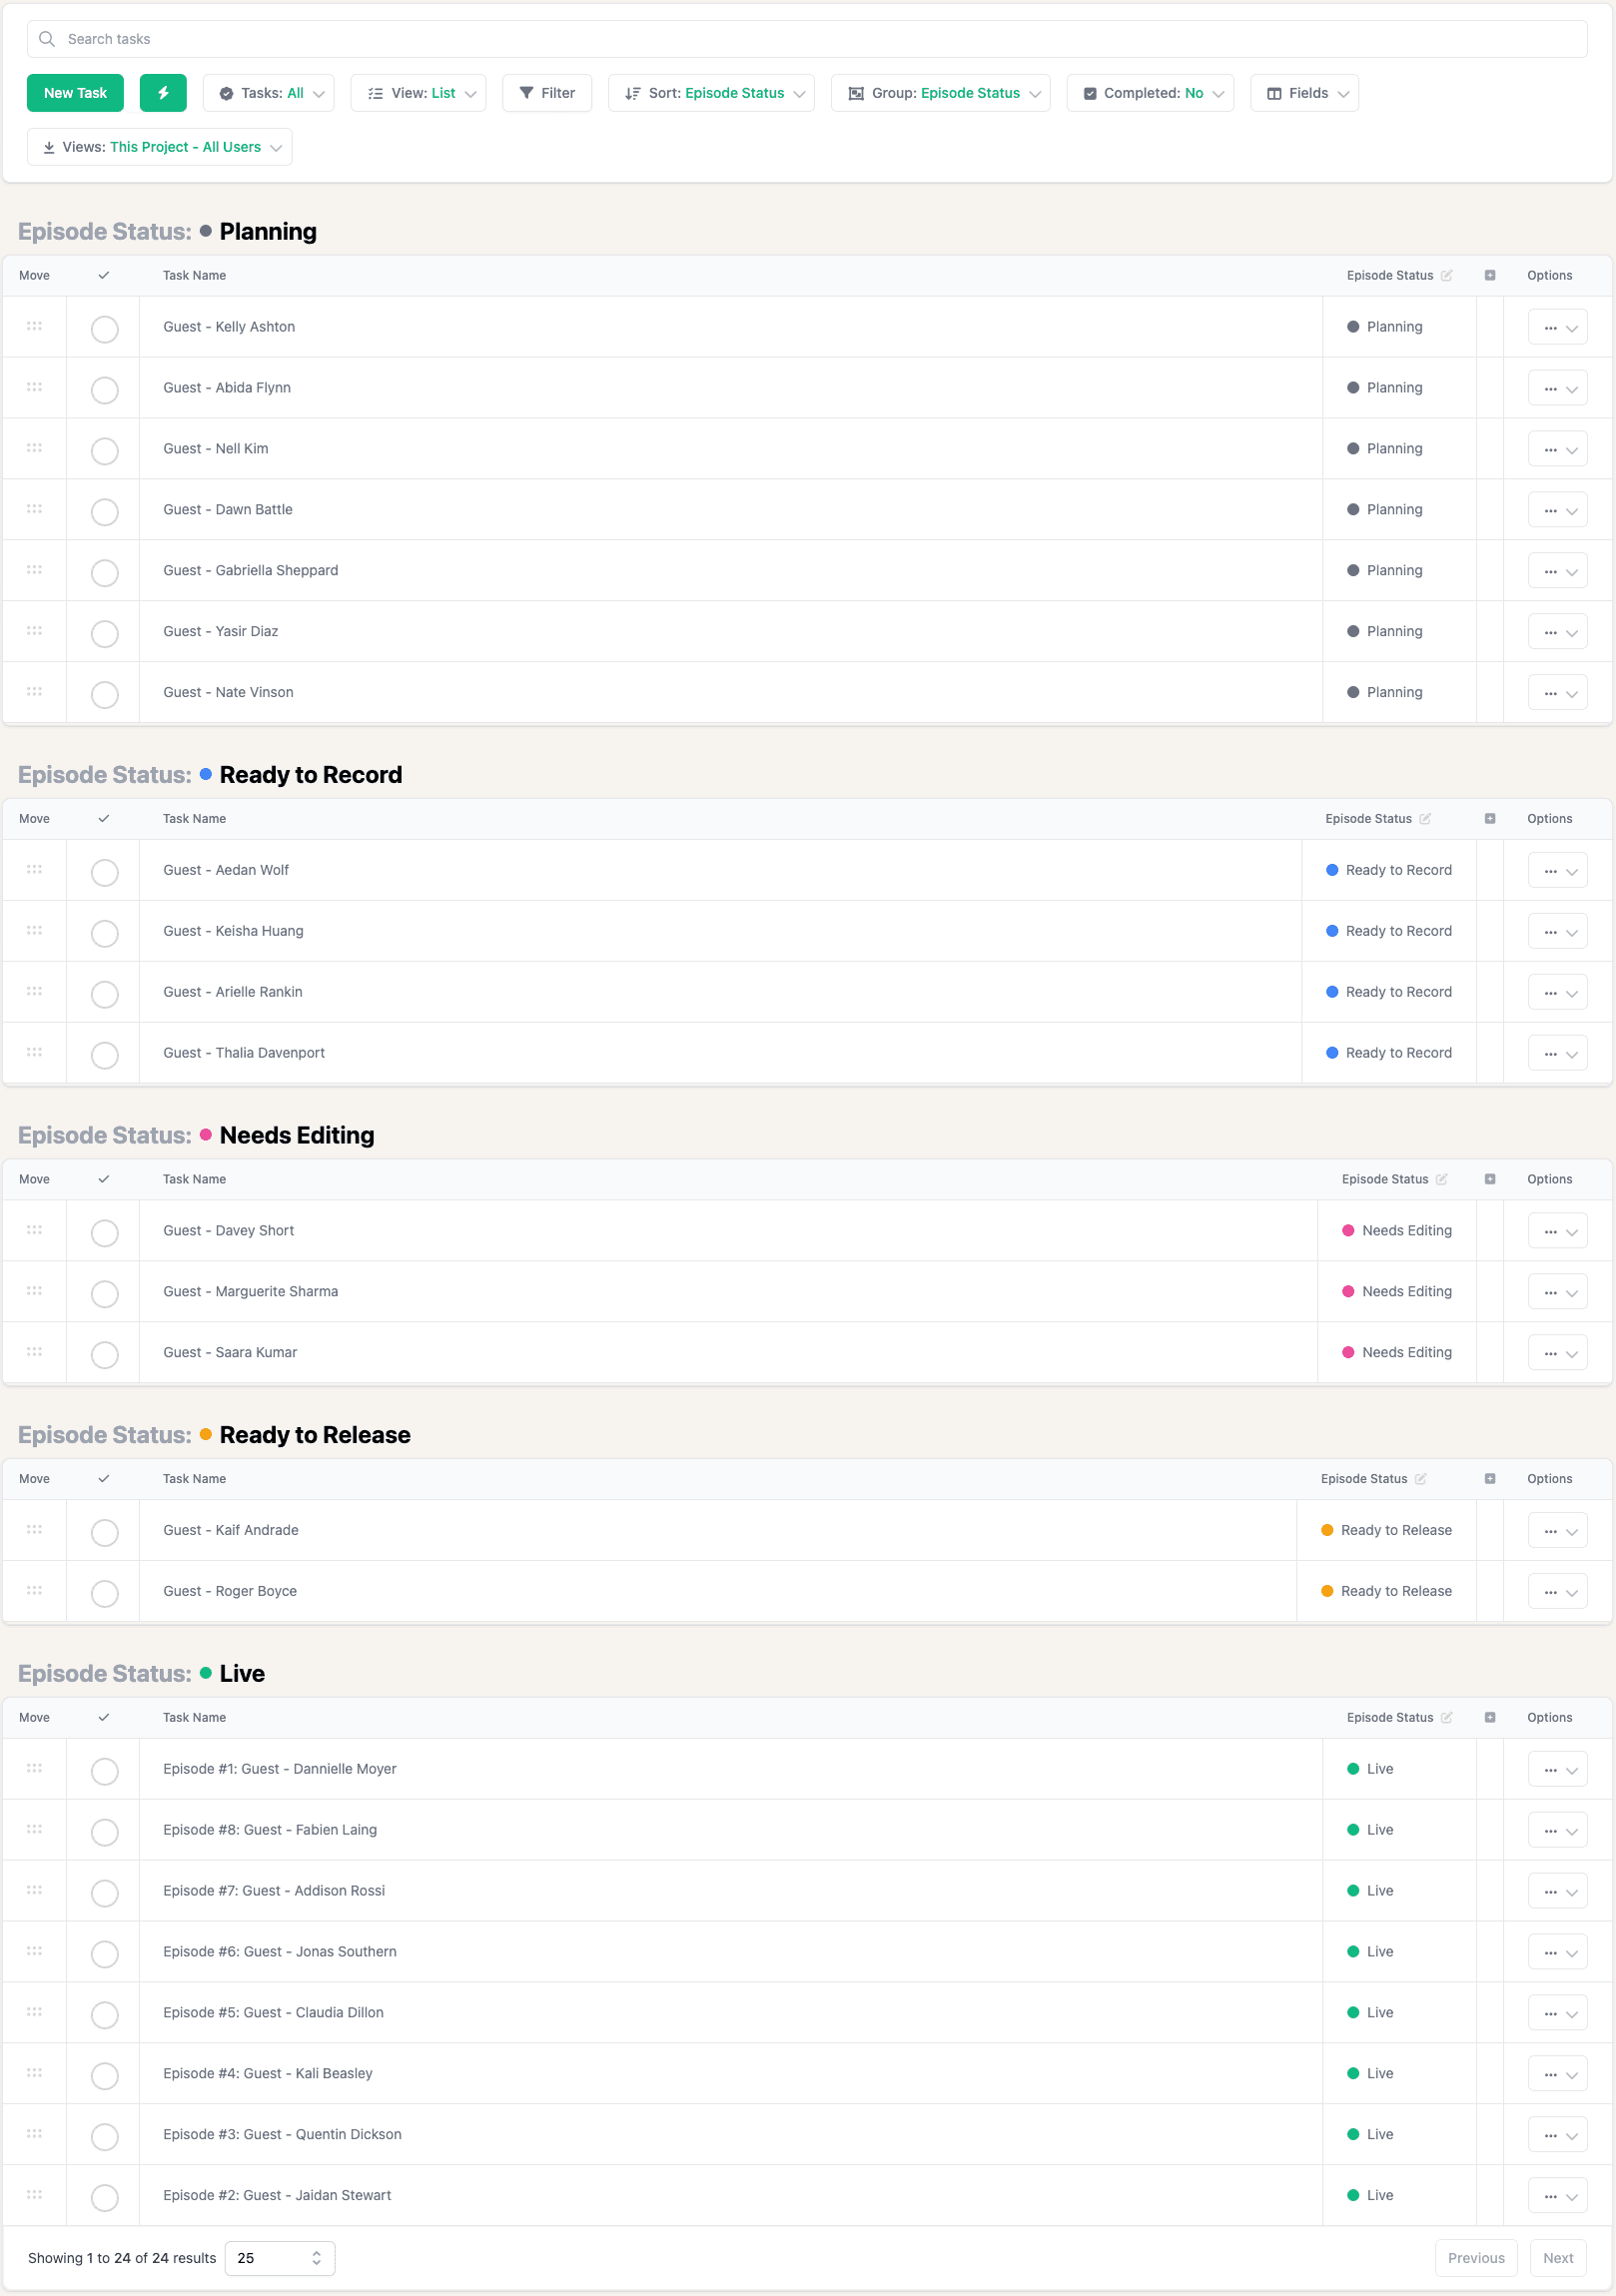Viewport: 1616px width, 2296px height.
Task: Check off Guest - Aedan Wolf task
Action: click(104, 872)
